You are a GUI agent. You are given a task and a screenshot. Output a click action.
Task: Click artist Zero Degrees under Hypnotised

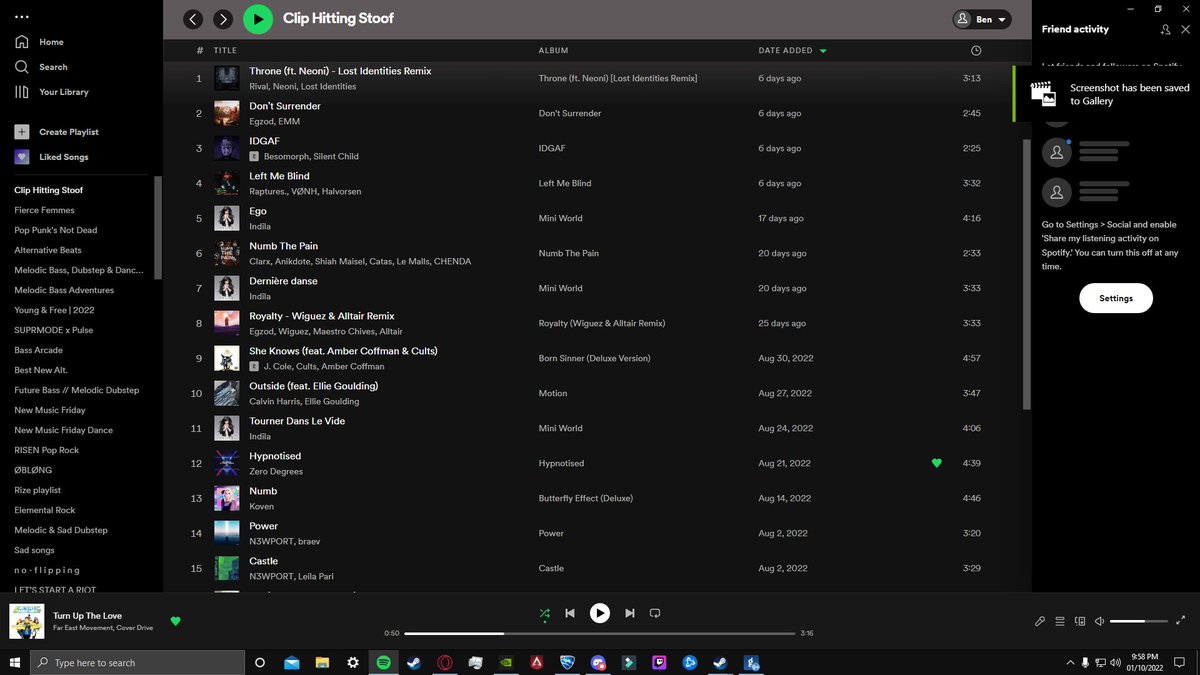(x=276, y=471)
